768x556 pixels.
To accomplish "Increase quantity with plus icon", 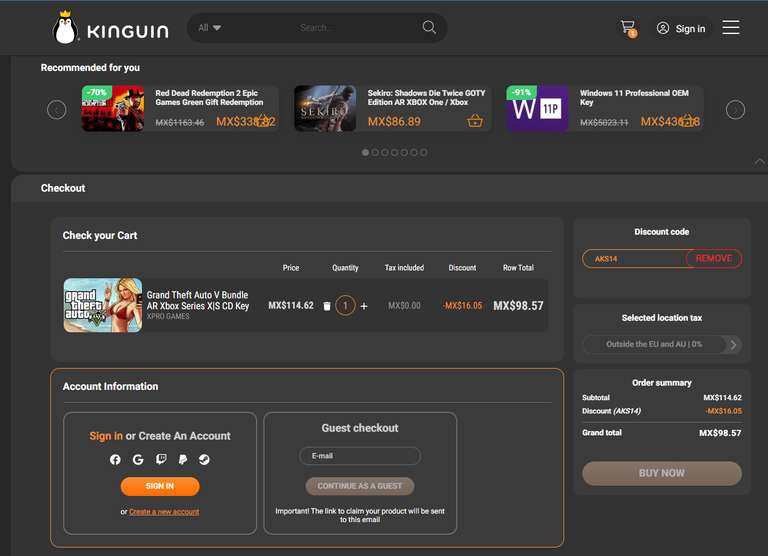I will coord(364,306).
